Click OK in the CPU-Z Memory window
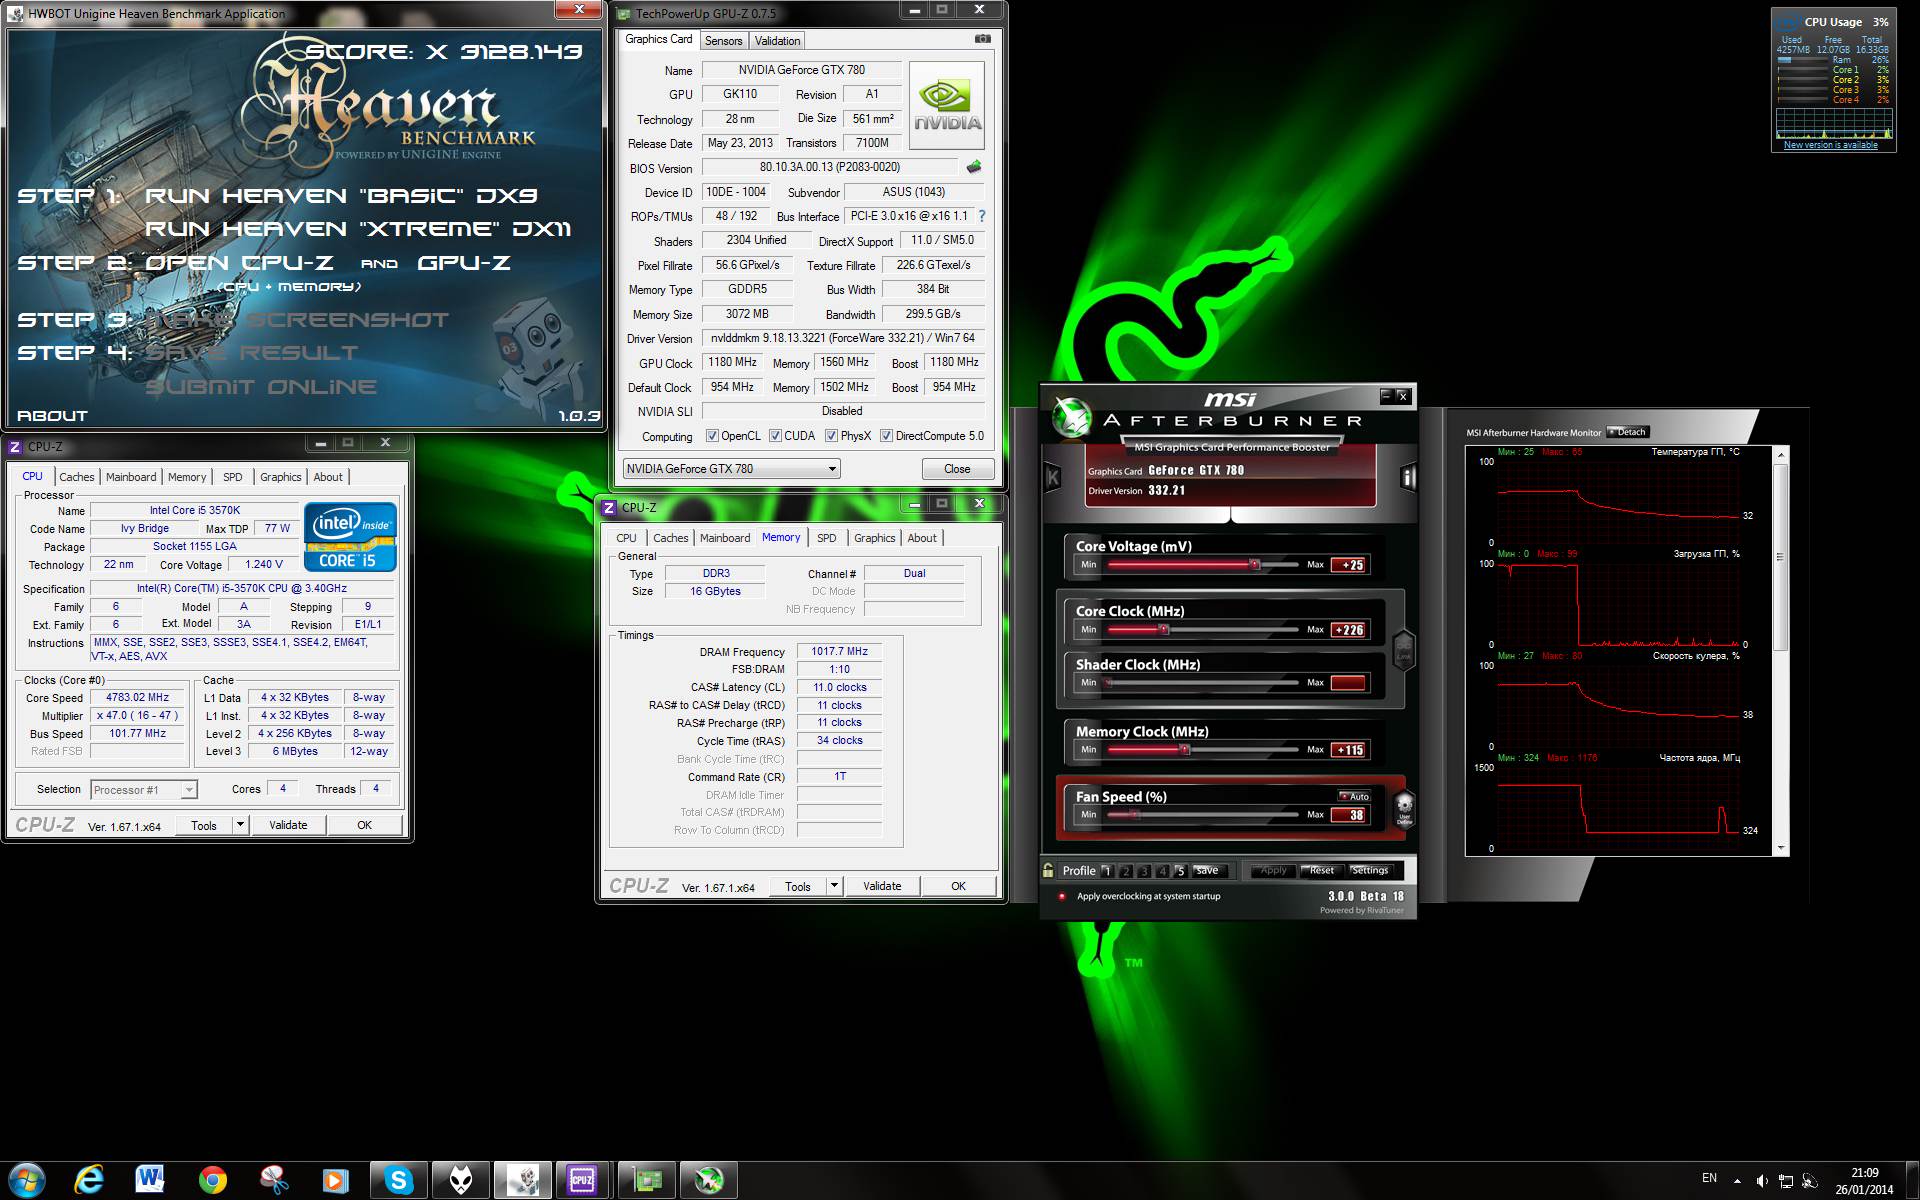Screen dimensions: 1920x1200 click(x=958, y=886)
